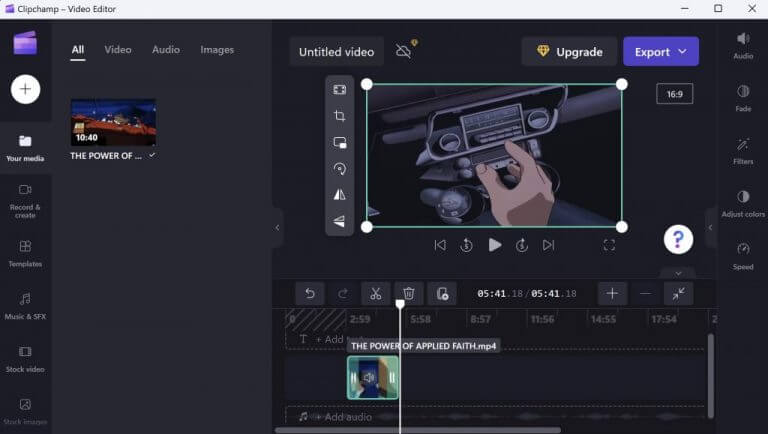Switch to the Images media tab

pos(217,49)
